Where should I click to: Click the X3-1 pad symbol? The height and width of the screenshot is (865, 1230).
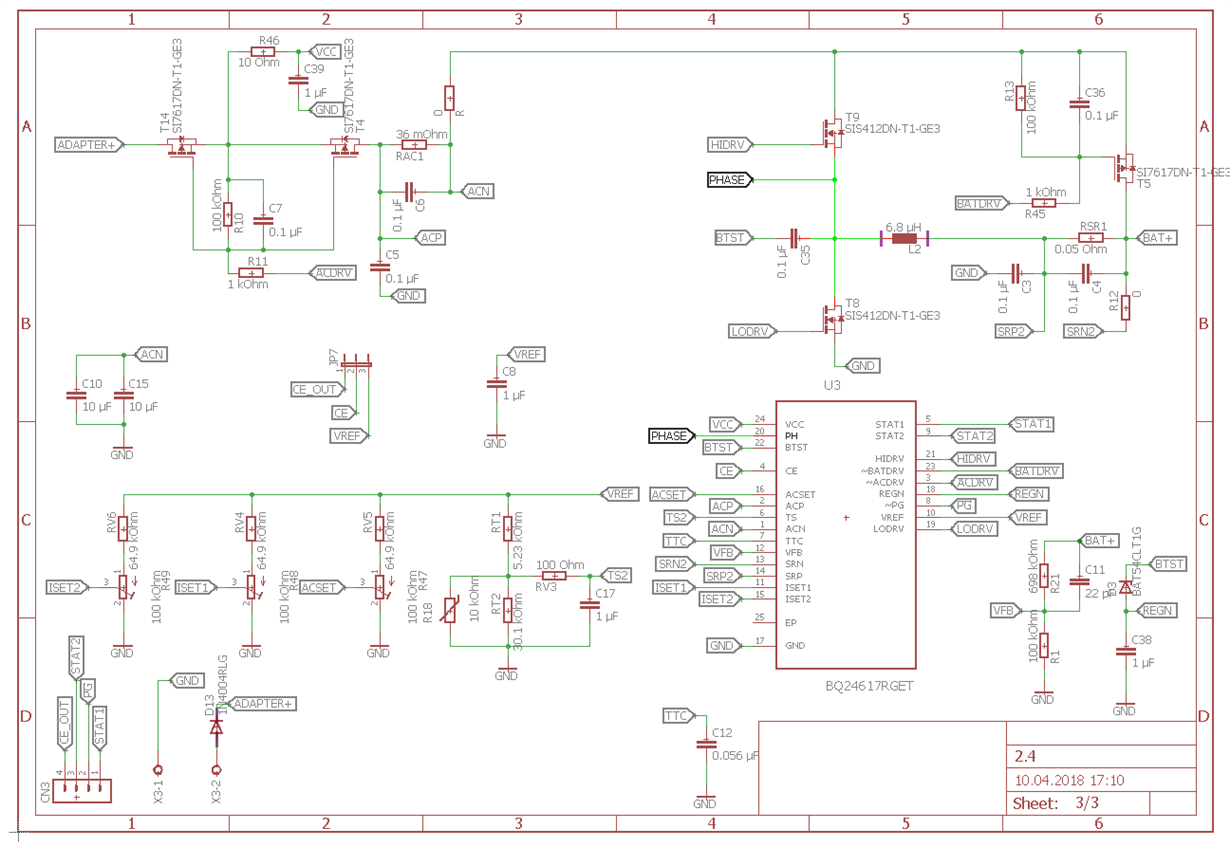(157, 770)
